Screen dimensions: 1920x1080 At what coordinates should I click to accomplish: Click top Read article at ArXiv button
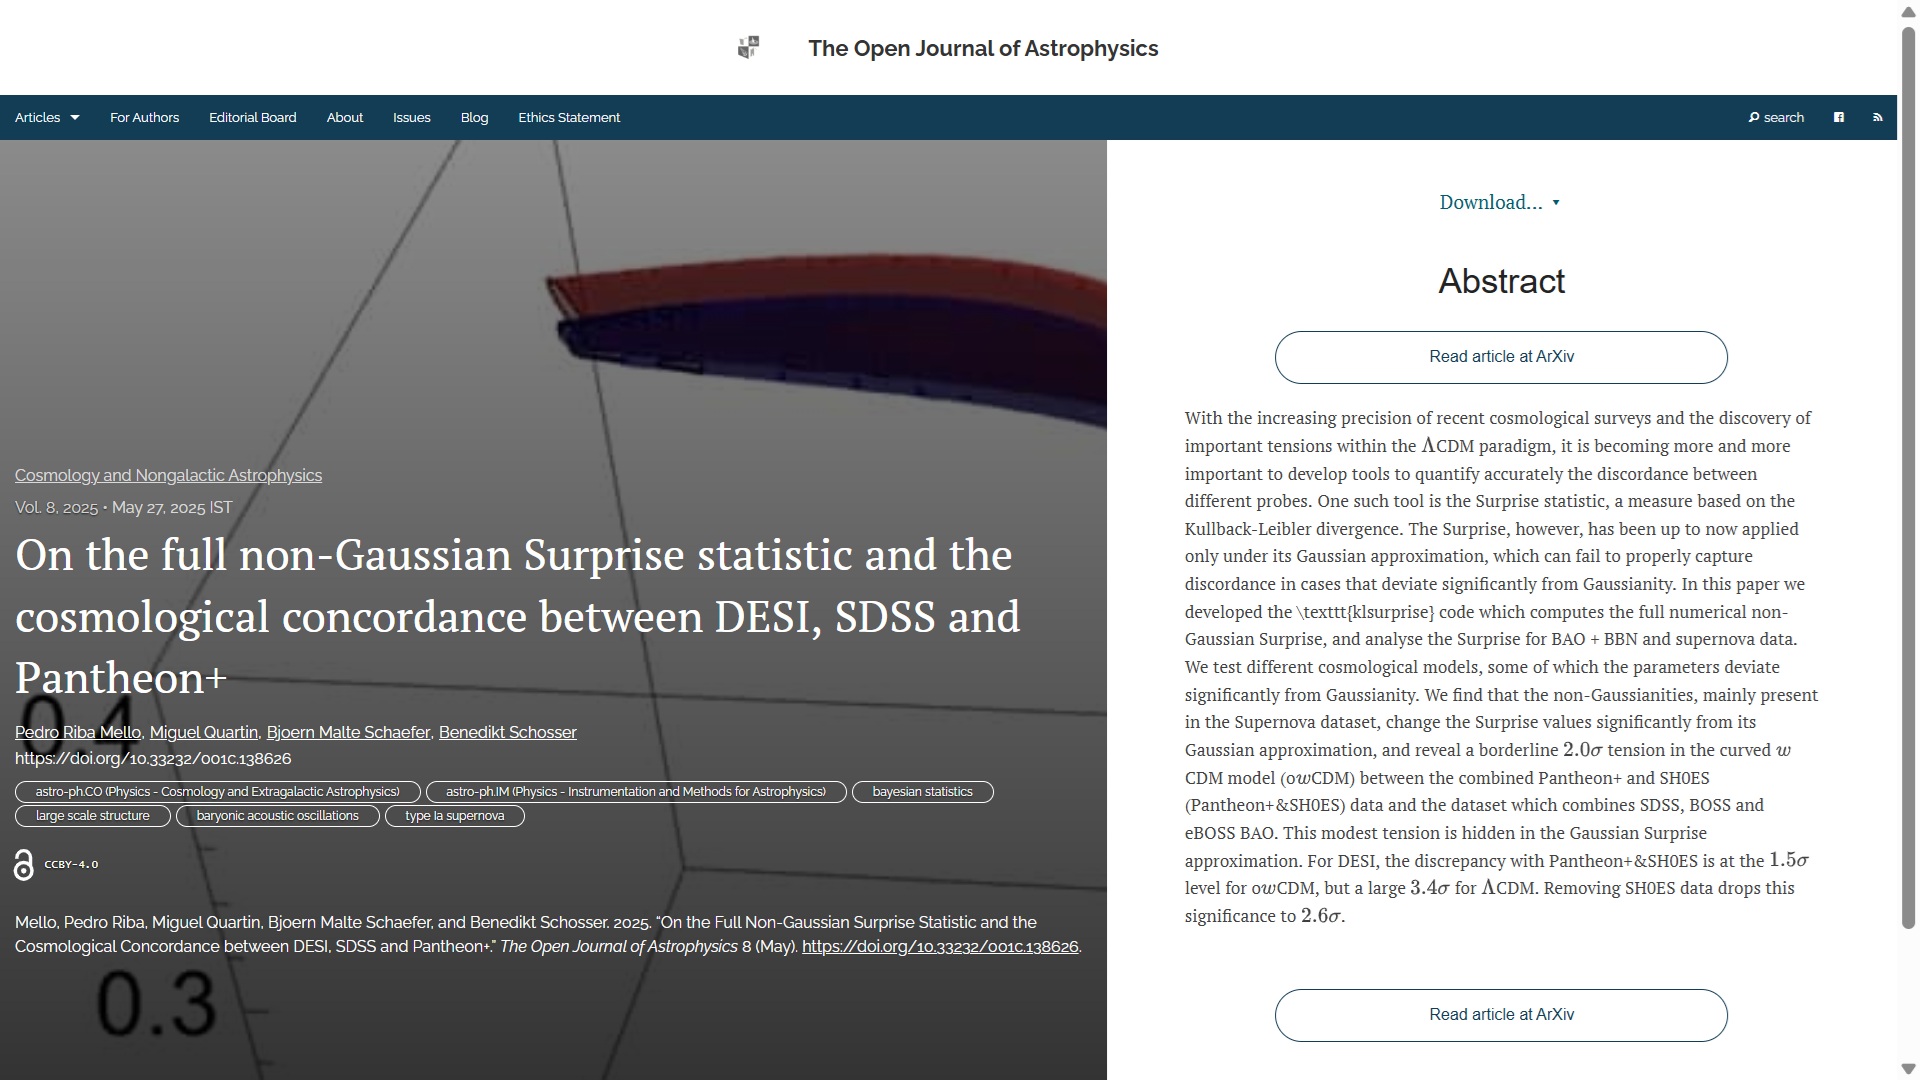pos(1500,357)
